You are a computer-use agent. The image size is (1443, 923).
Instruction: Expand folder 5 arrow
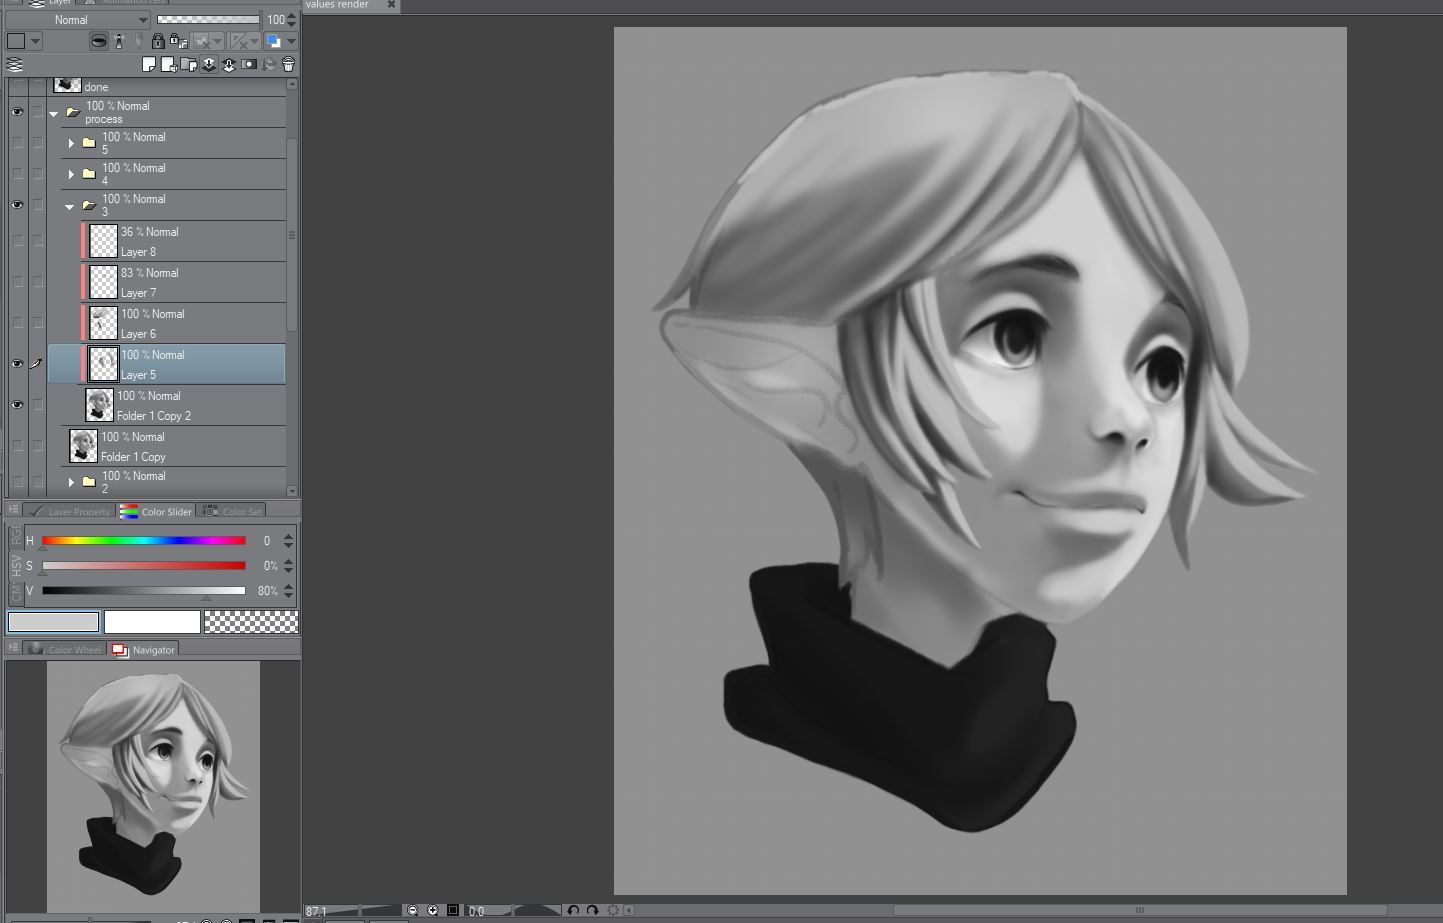click(x=71, y=143)
